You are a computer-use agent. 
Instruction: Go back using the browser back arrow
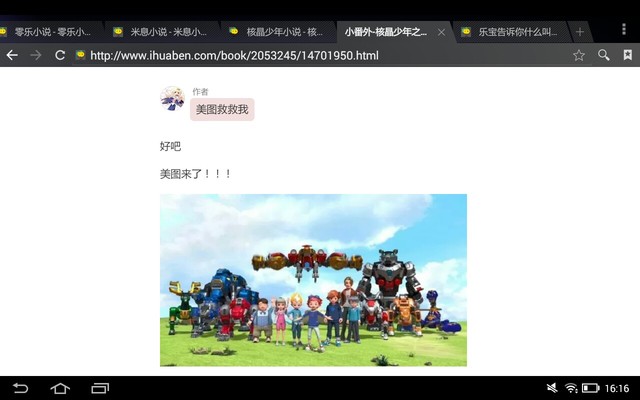12,55
